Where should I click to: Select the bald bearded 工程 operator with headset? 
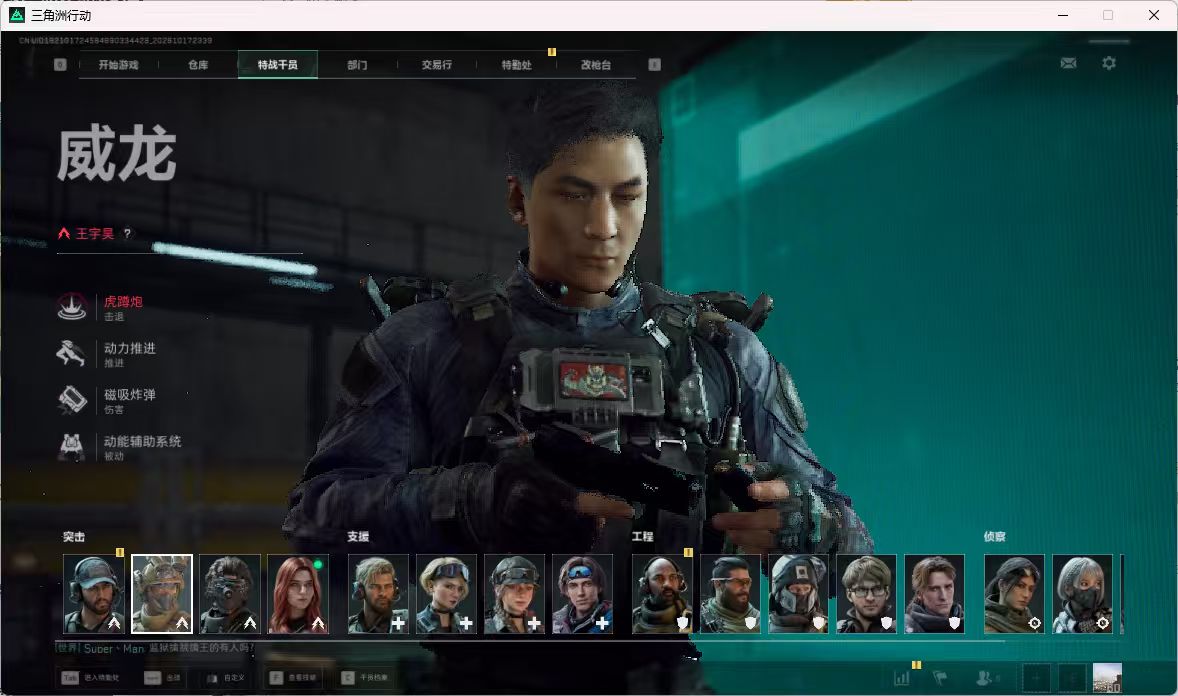663,594
